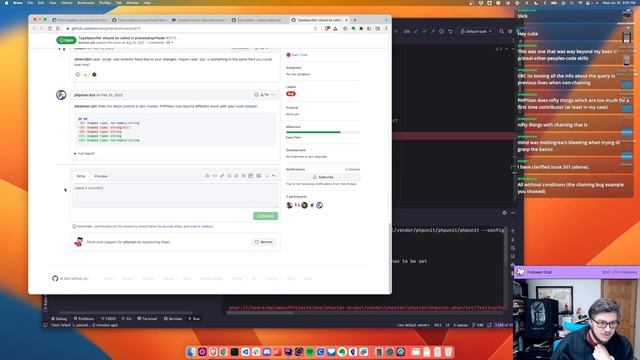The width and height of the screenshot is (640, 360).
Task: Click the milestone progress bar
Action: (323, 132)
